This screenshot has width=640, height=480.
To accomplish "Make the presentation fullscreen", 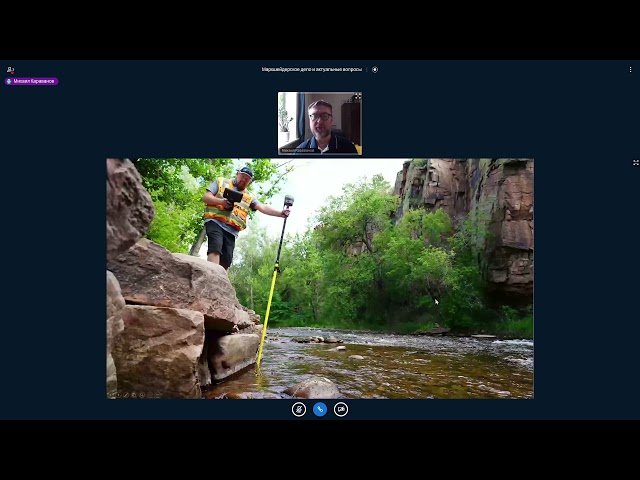I will coord(635,162).
